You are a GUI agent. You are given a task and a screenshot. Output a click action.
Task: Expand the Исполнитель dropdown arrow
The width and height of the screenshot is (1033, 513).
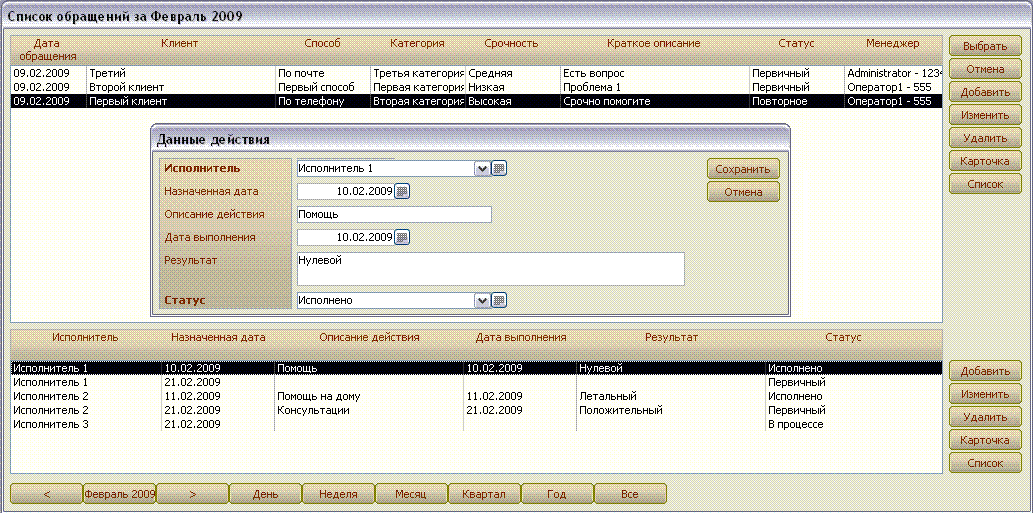(x=482, y=169)
